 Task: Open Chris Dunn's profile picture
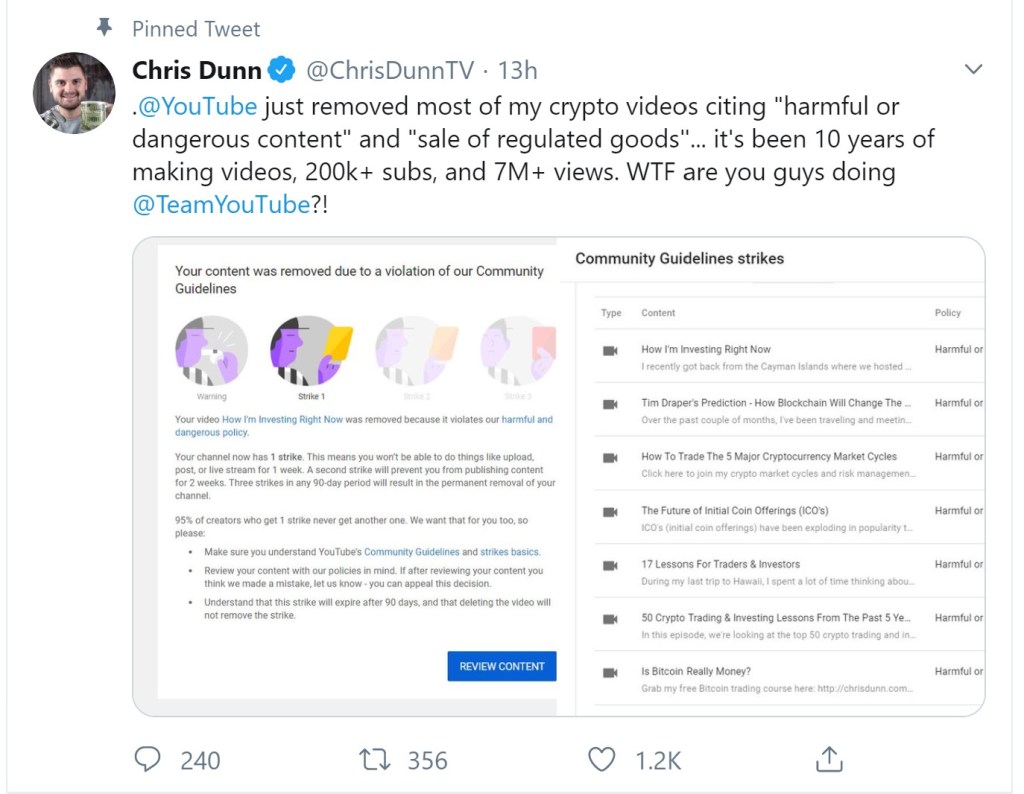(x=74, y=93)
